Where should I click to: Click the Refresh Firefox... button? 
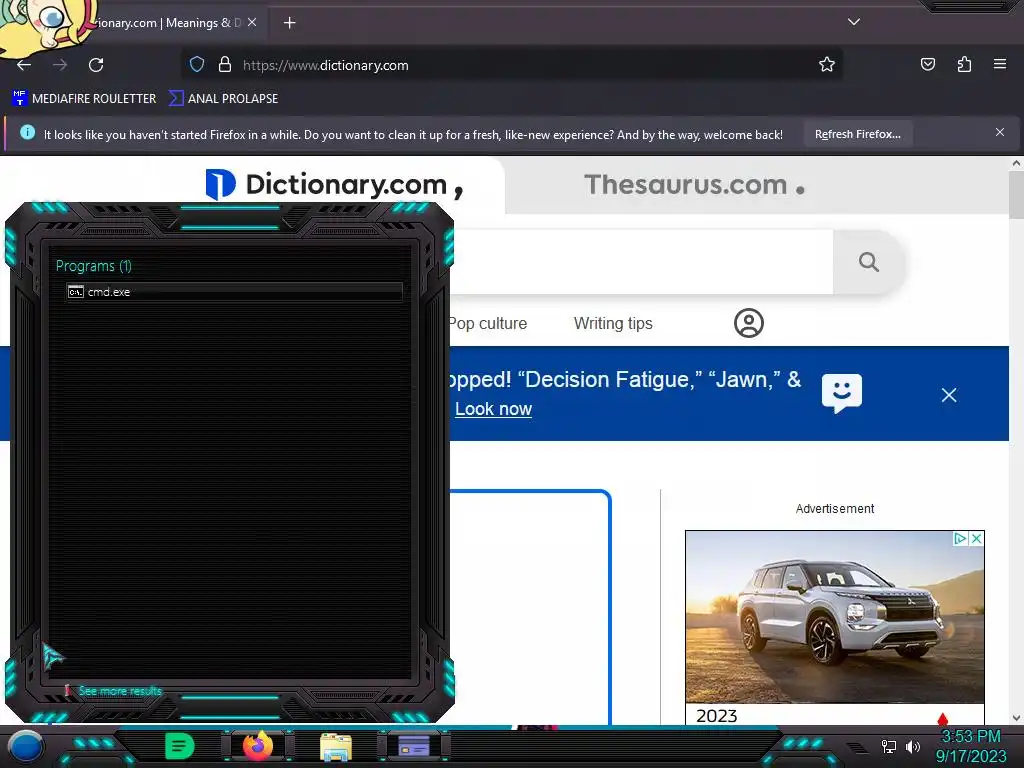[x=857, y=134]
